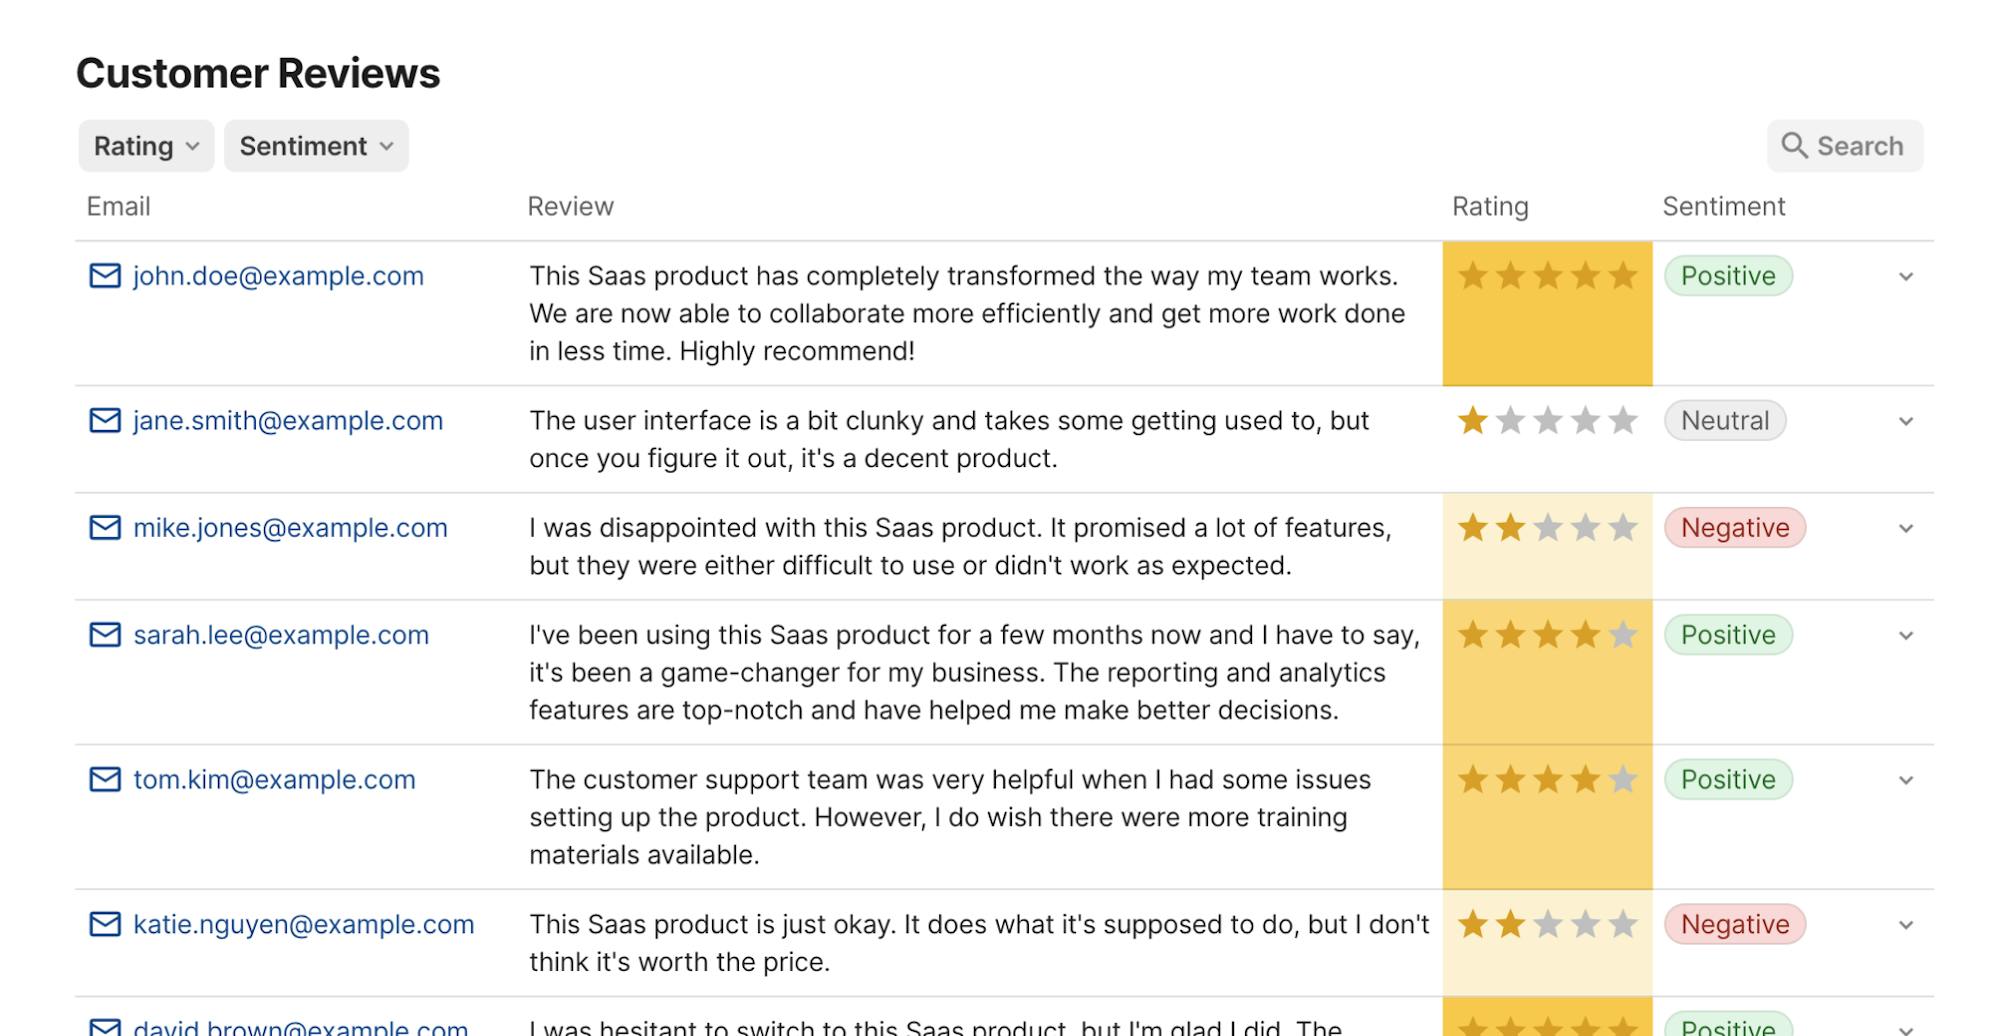Open the Sentiment filter dropdown
Screen dimensions: 2000x1036
(x=316, y=146)
